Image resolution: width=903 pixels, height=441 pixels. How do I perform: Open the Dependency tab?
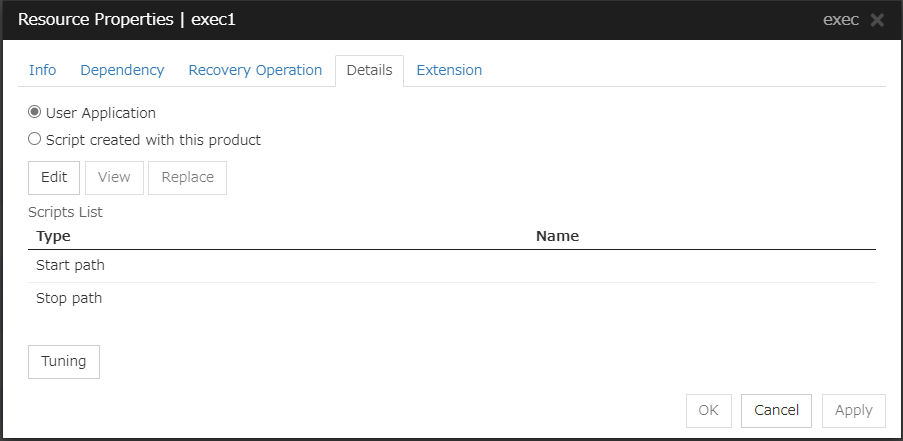(122, 70)
